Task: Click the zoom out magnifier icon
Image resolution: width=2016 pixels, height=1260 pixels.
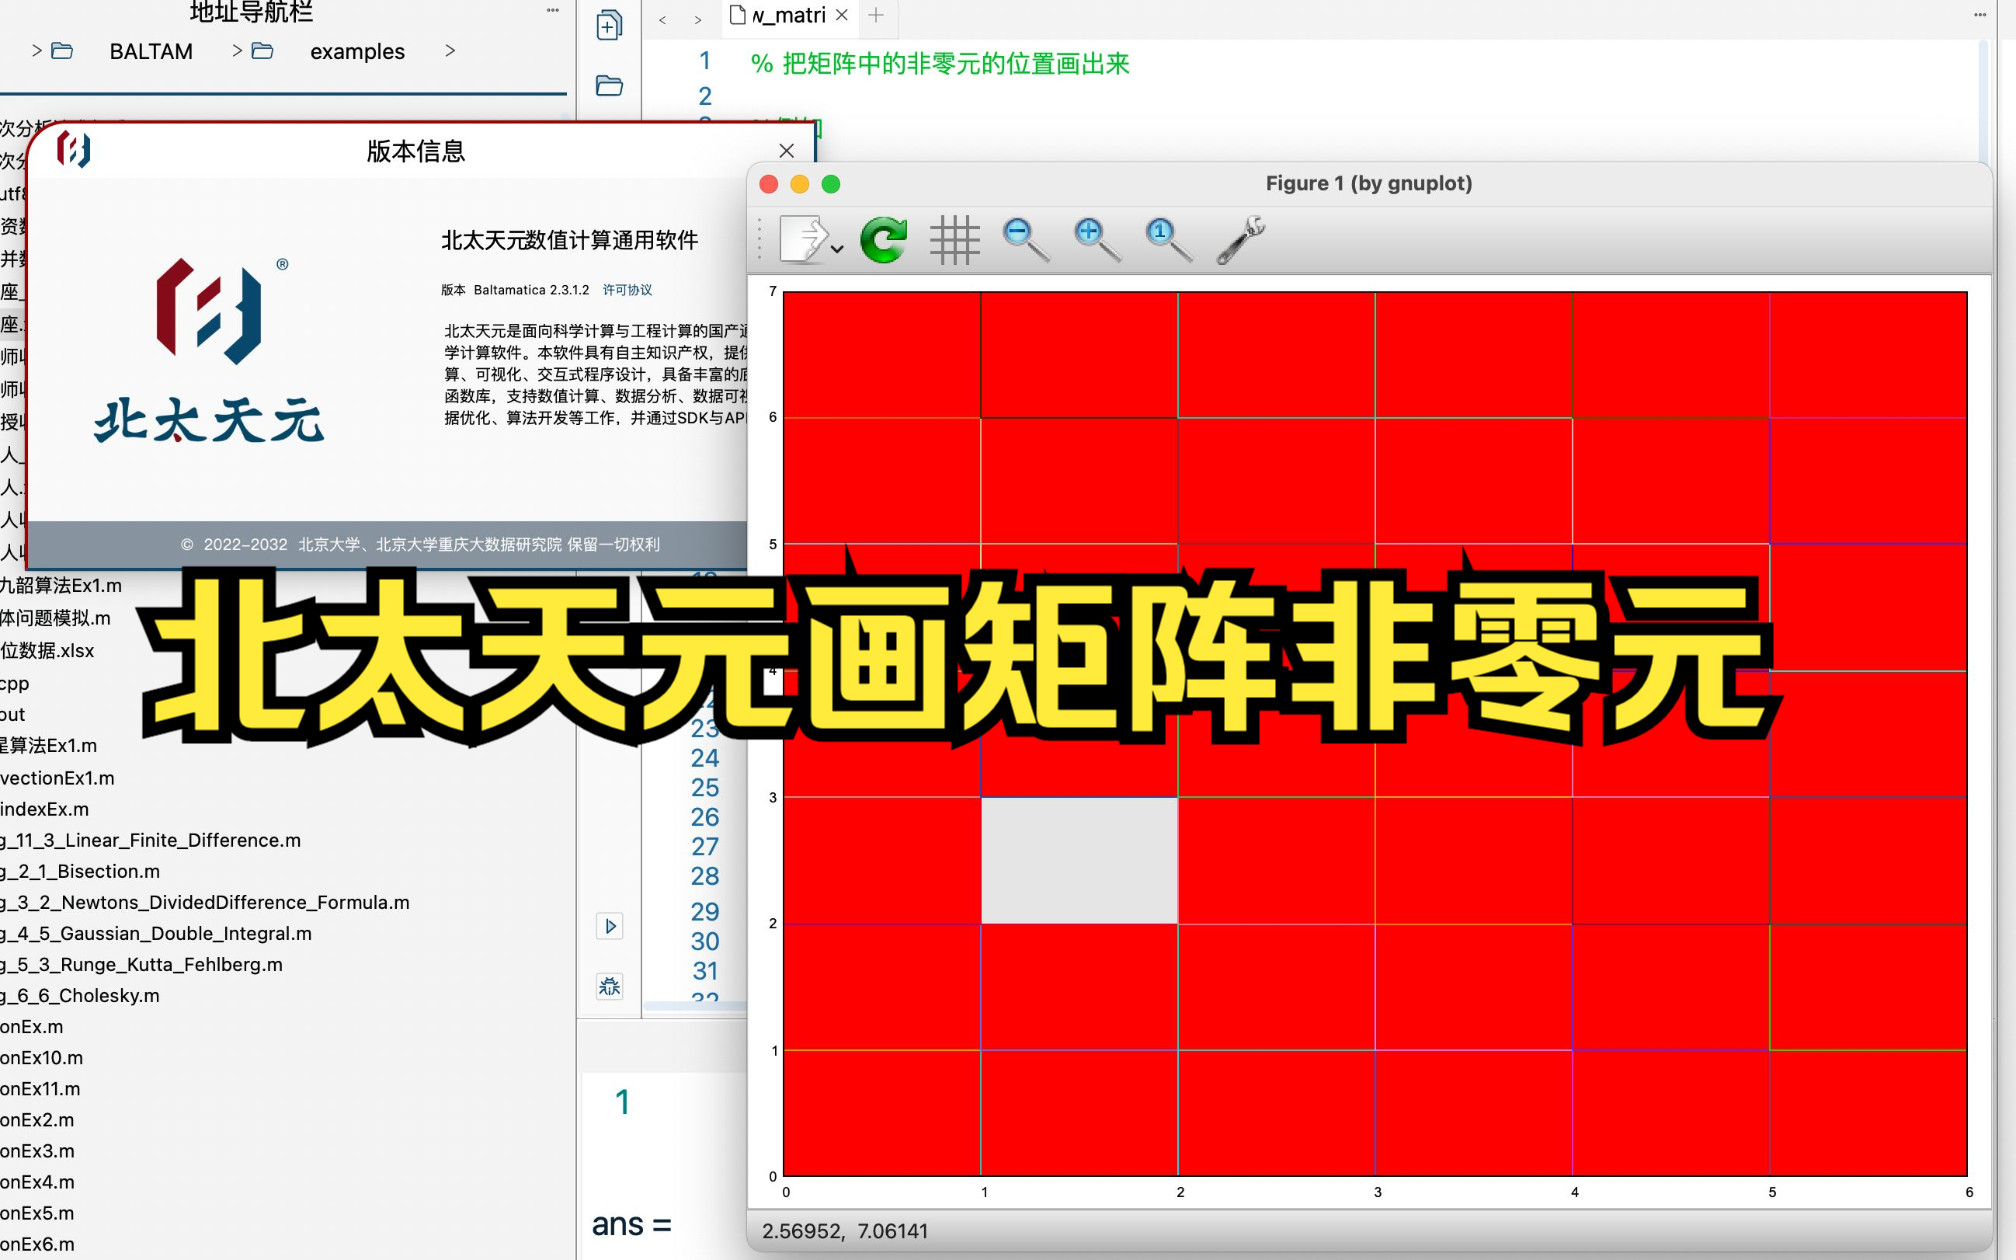Action: point(1025,240)
